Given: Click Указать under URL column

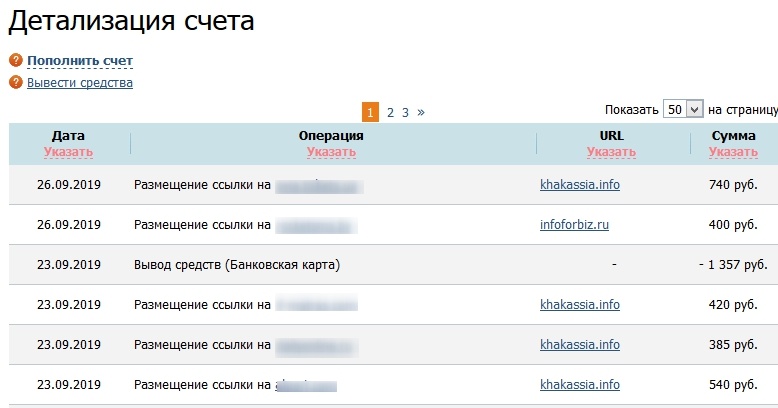Looking at the screenshot, I should coord(611,152).
